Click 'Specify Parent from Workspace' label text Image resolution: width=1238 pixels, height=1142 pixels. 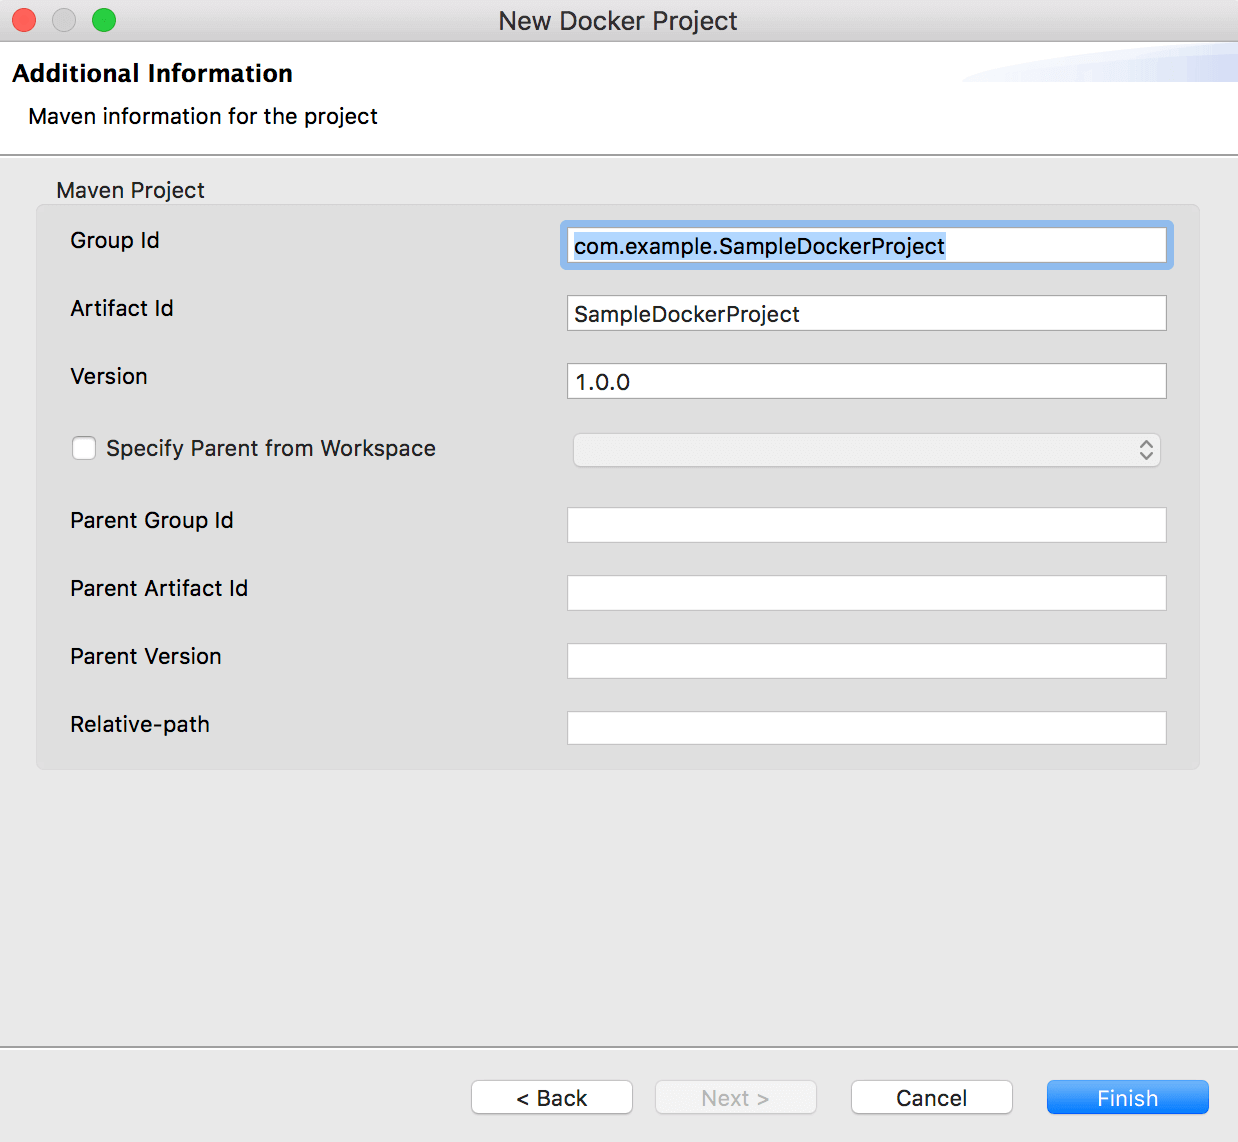271,448
